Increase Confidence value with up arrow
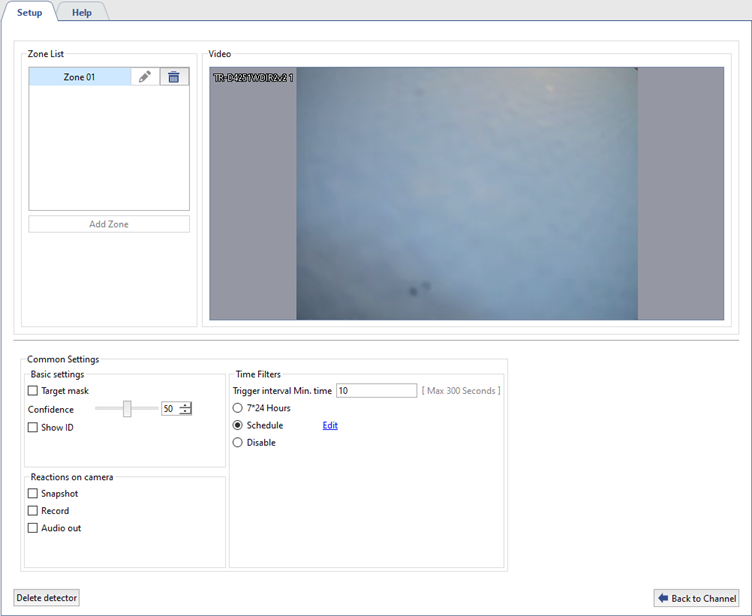Image resolution: width=752 pixels, height=616 pixels. point(185,405)
